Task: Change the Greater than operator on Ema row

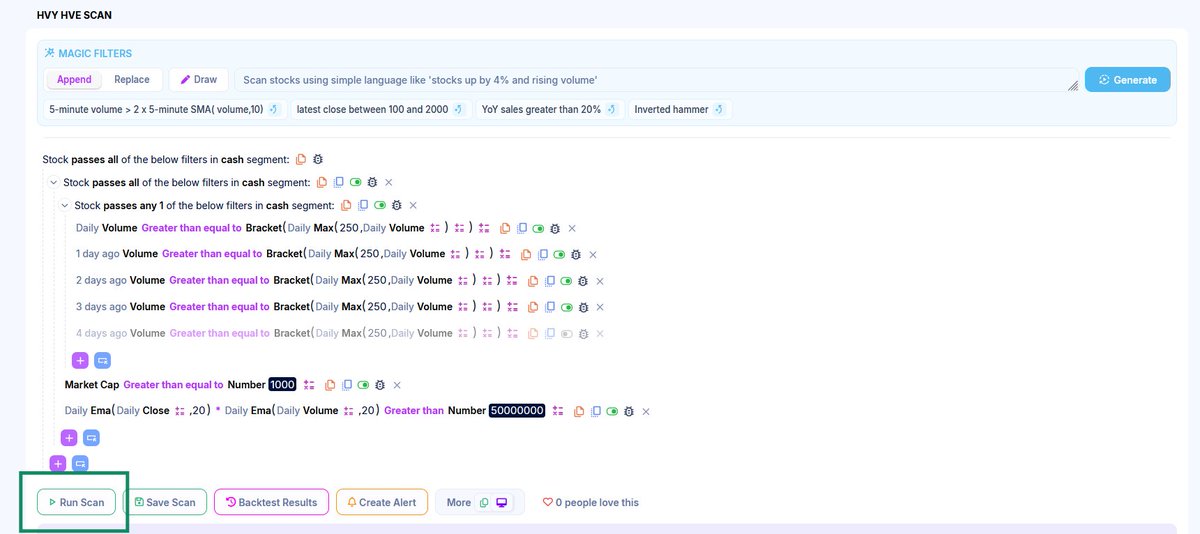Action: click(414, 411)
